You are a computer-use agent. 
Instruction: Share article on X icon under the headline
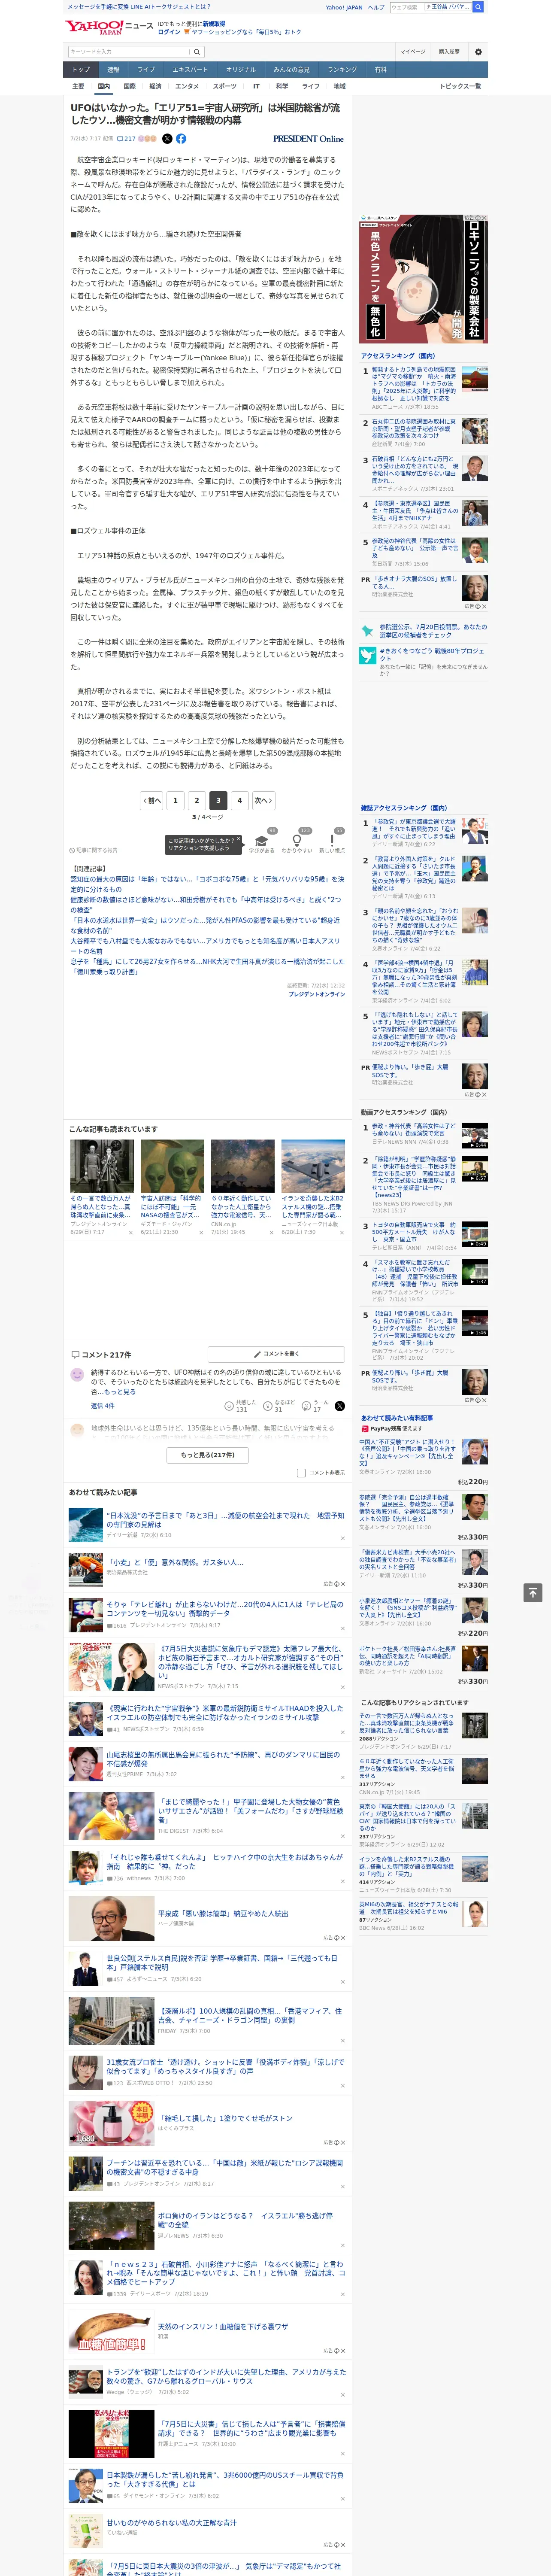[168, 139]
